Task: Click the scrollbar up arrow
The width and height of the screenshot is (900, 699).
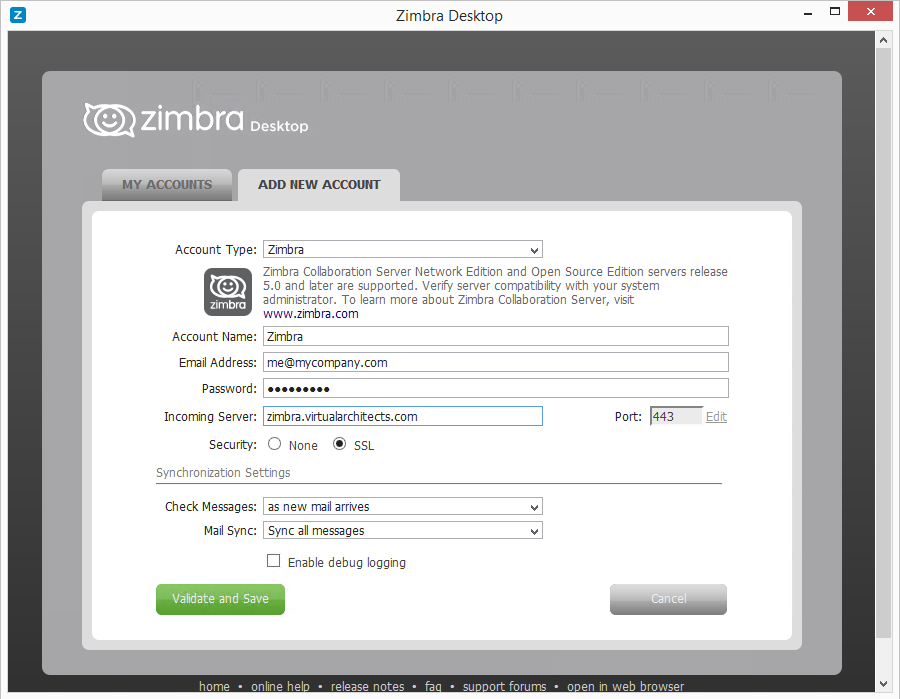Action: click(x=883, y=40)
